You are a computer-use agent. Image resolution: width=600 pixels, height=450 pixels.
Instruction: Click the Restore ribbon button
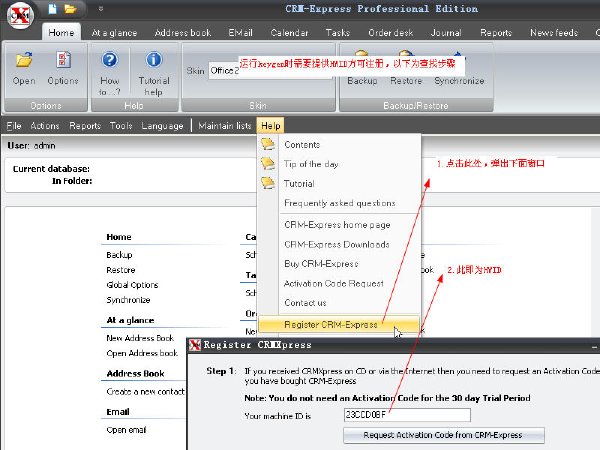click(406, 69)
